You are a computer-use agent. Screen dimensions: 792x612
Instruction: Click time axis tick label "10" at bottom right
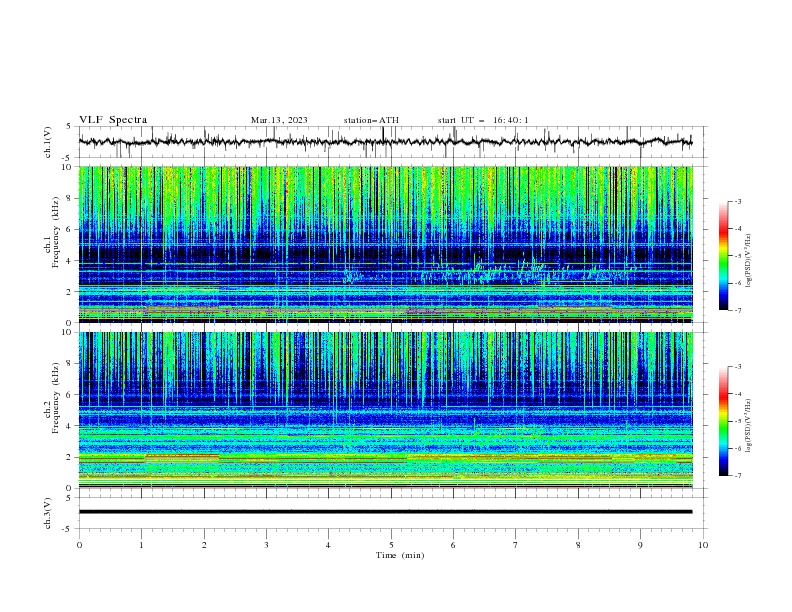pyautogui.click(x=703, y=545)
